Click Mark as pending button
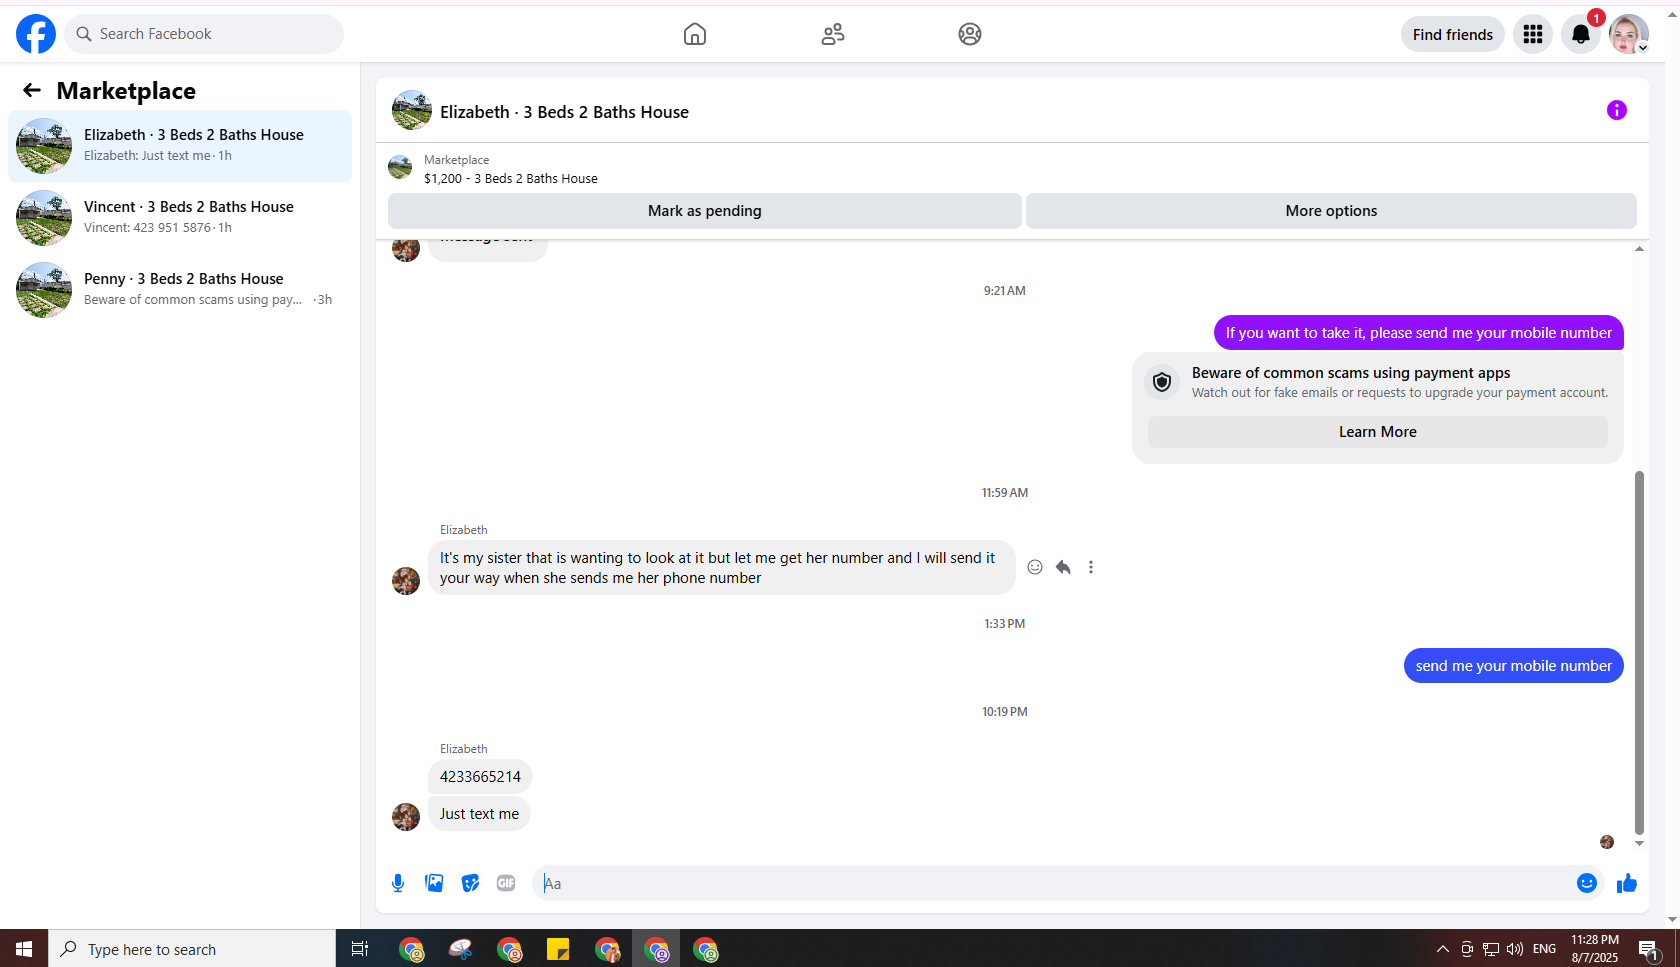This screenshot has height=967, width=1680. [x=705, y=211]
